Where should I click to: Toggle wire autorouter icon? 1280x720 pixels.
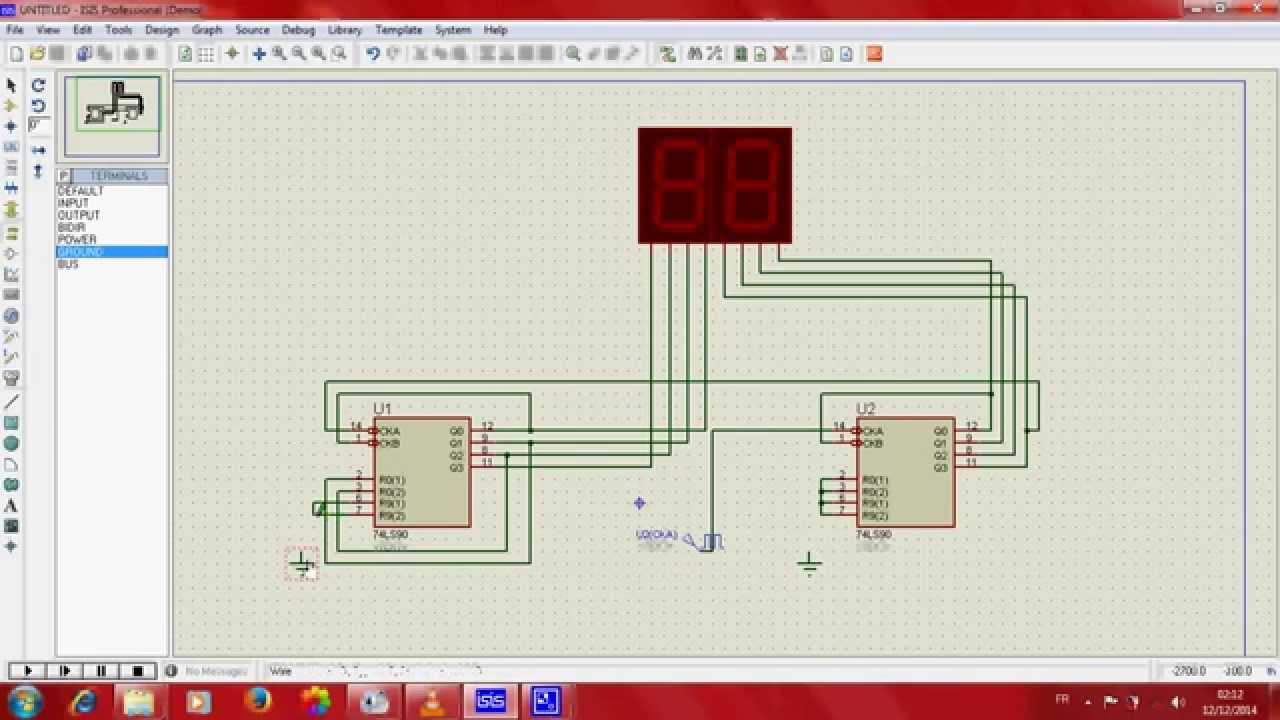click(667, 54)
